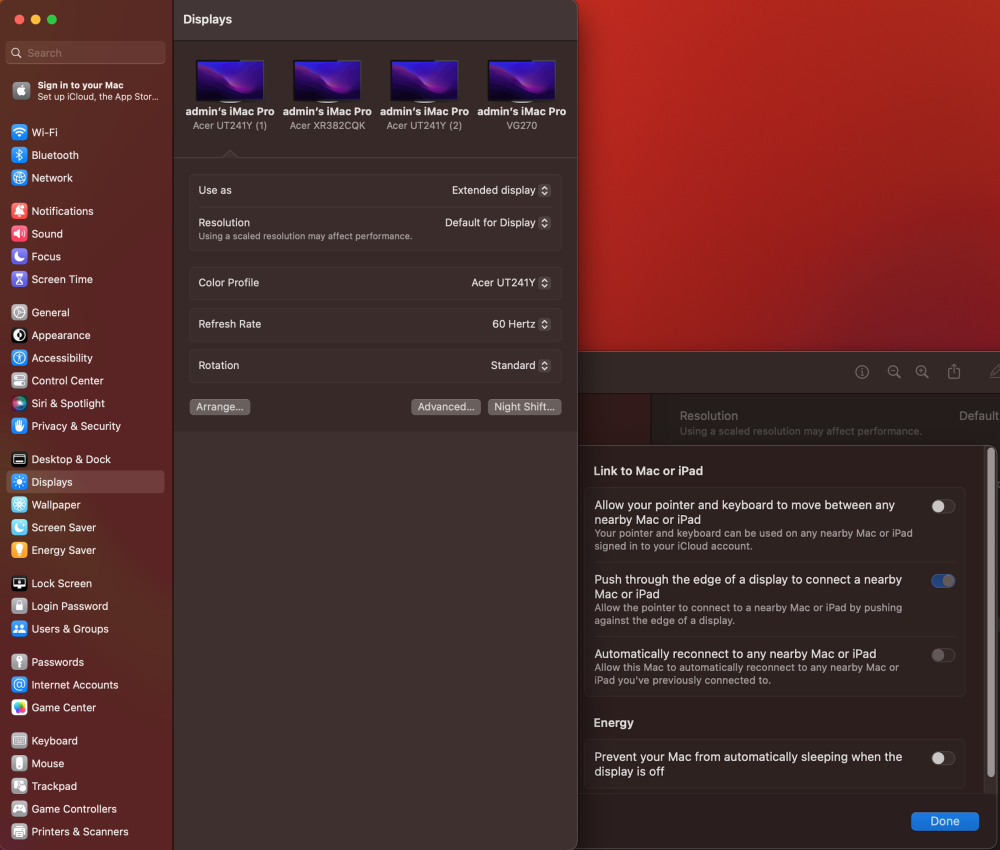The width and height of the screenshot is (1000, 850).
Task: Open Privacy & Security pane
Action: point(85,426)
